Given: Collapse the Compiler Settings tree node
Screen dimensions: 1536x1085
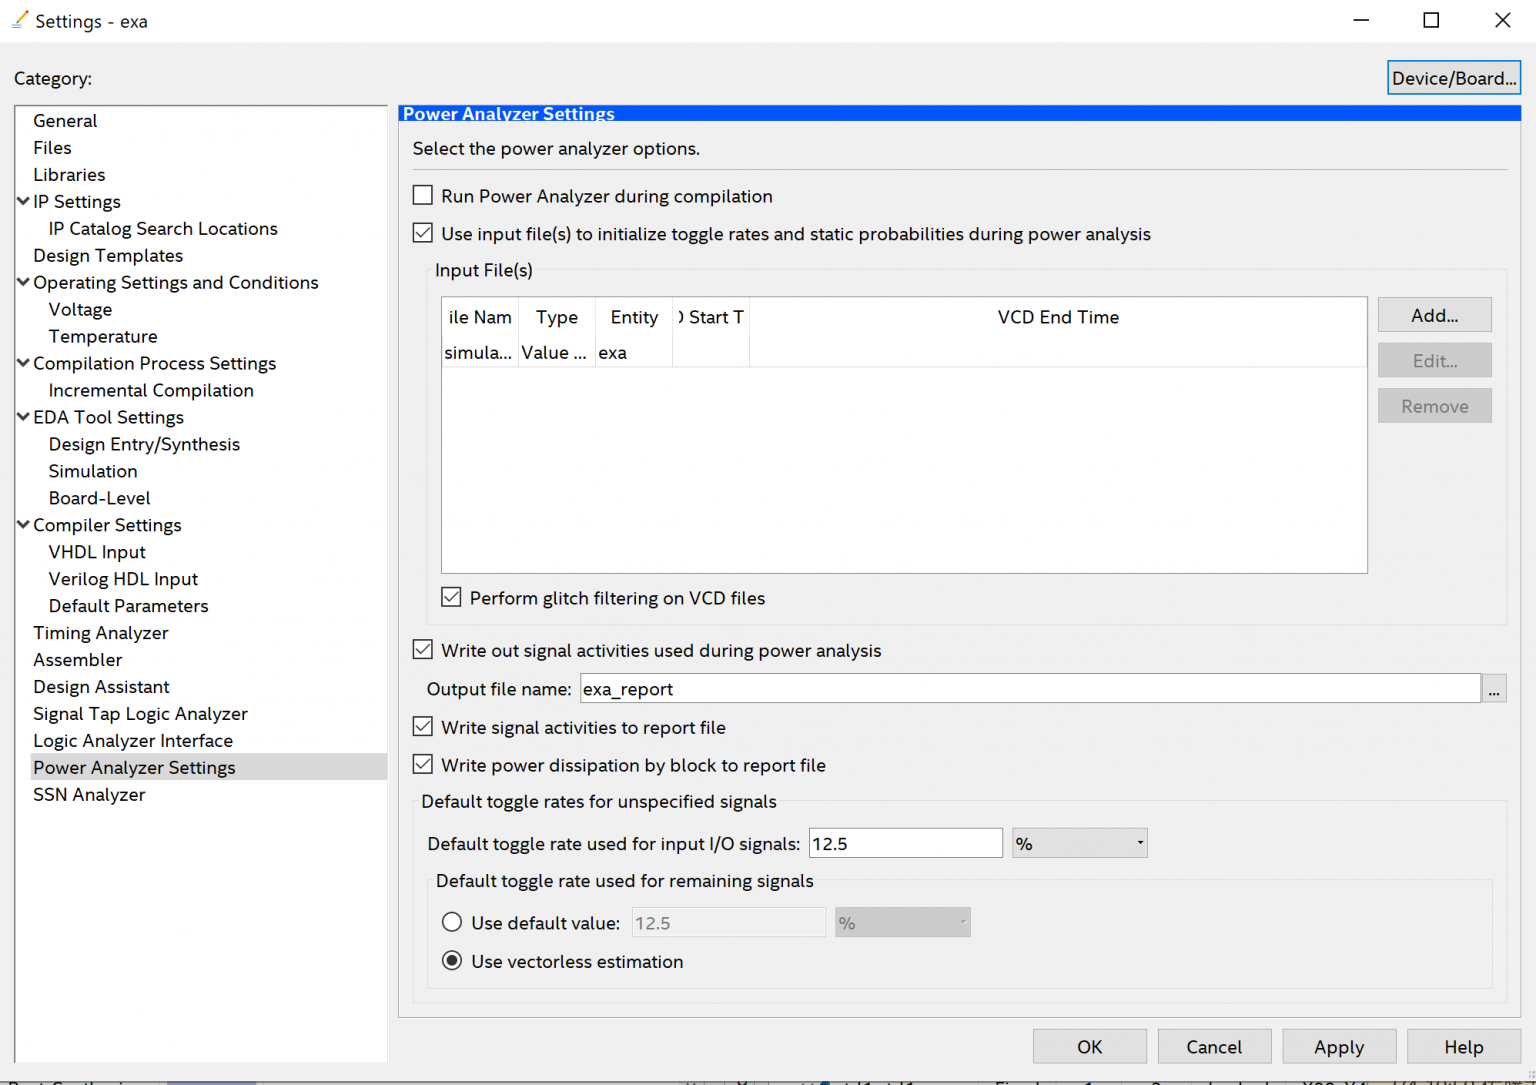Looking at the screenshot, I should coord(23,525).
